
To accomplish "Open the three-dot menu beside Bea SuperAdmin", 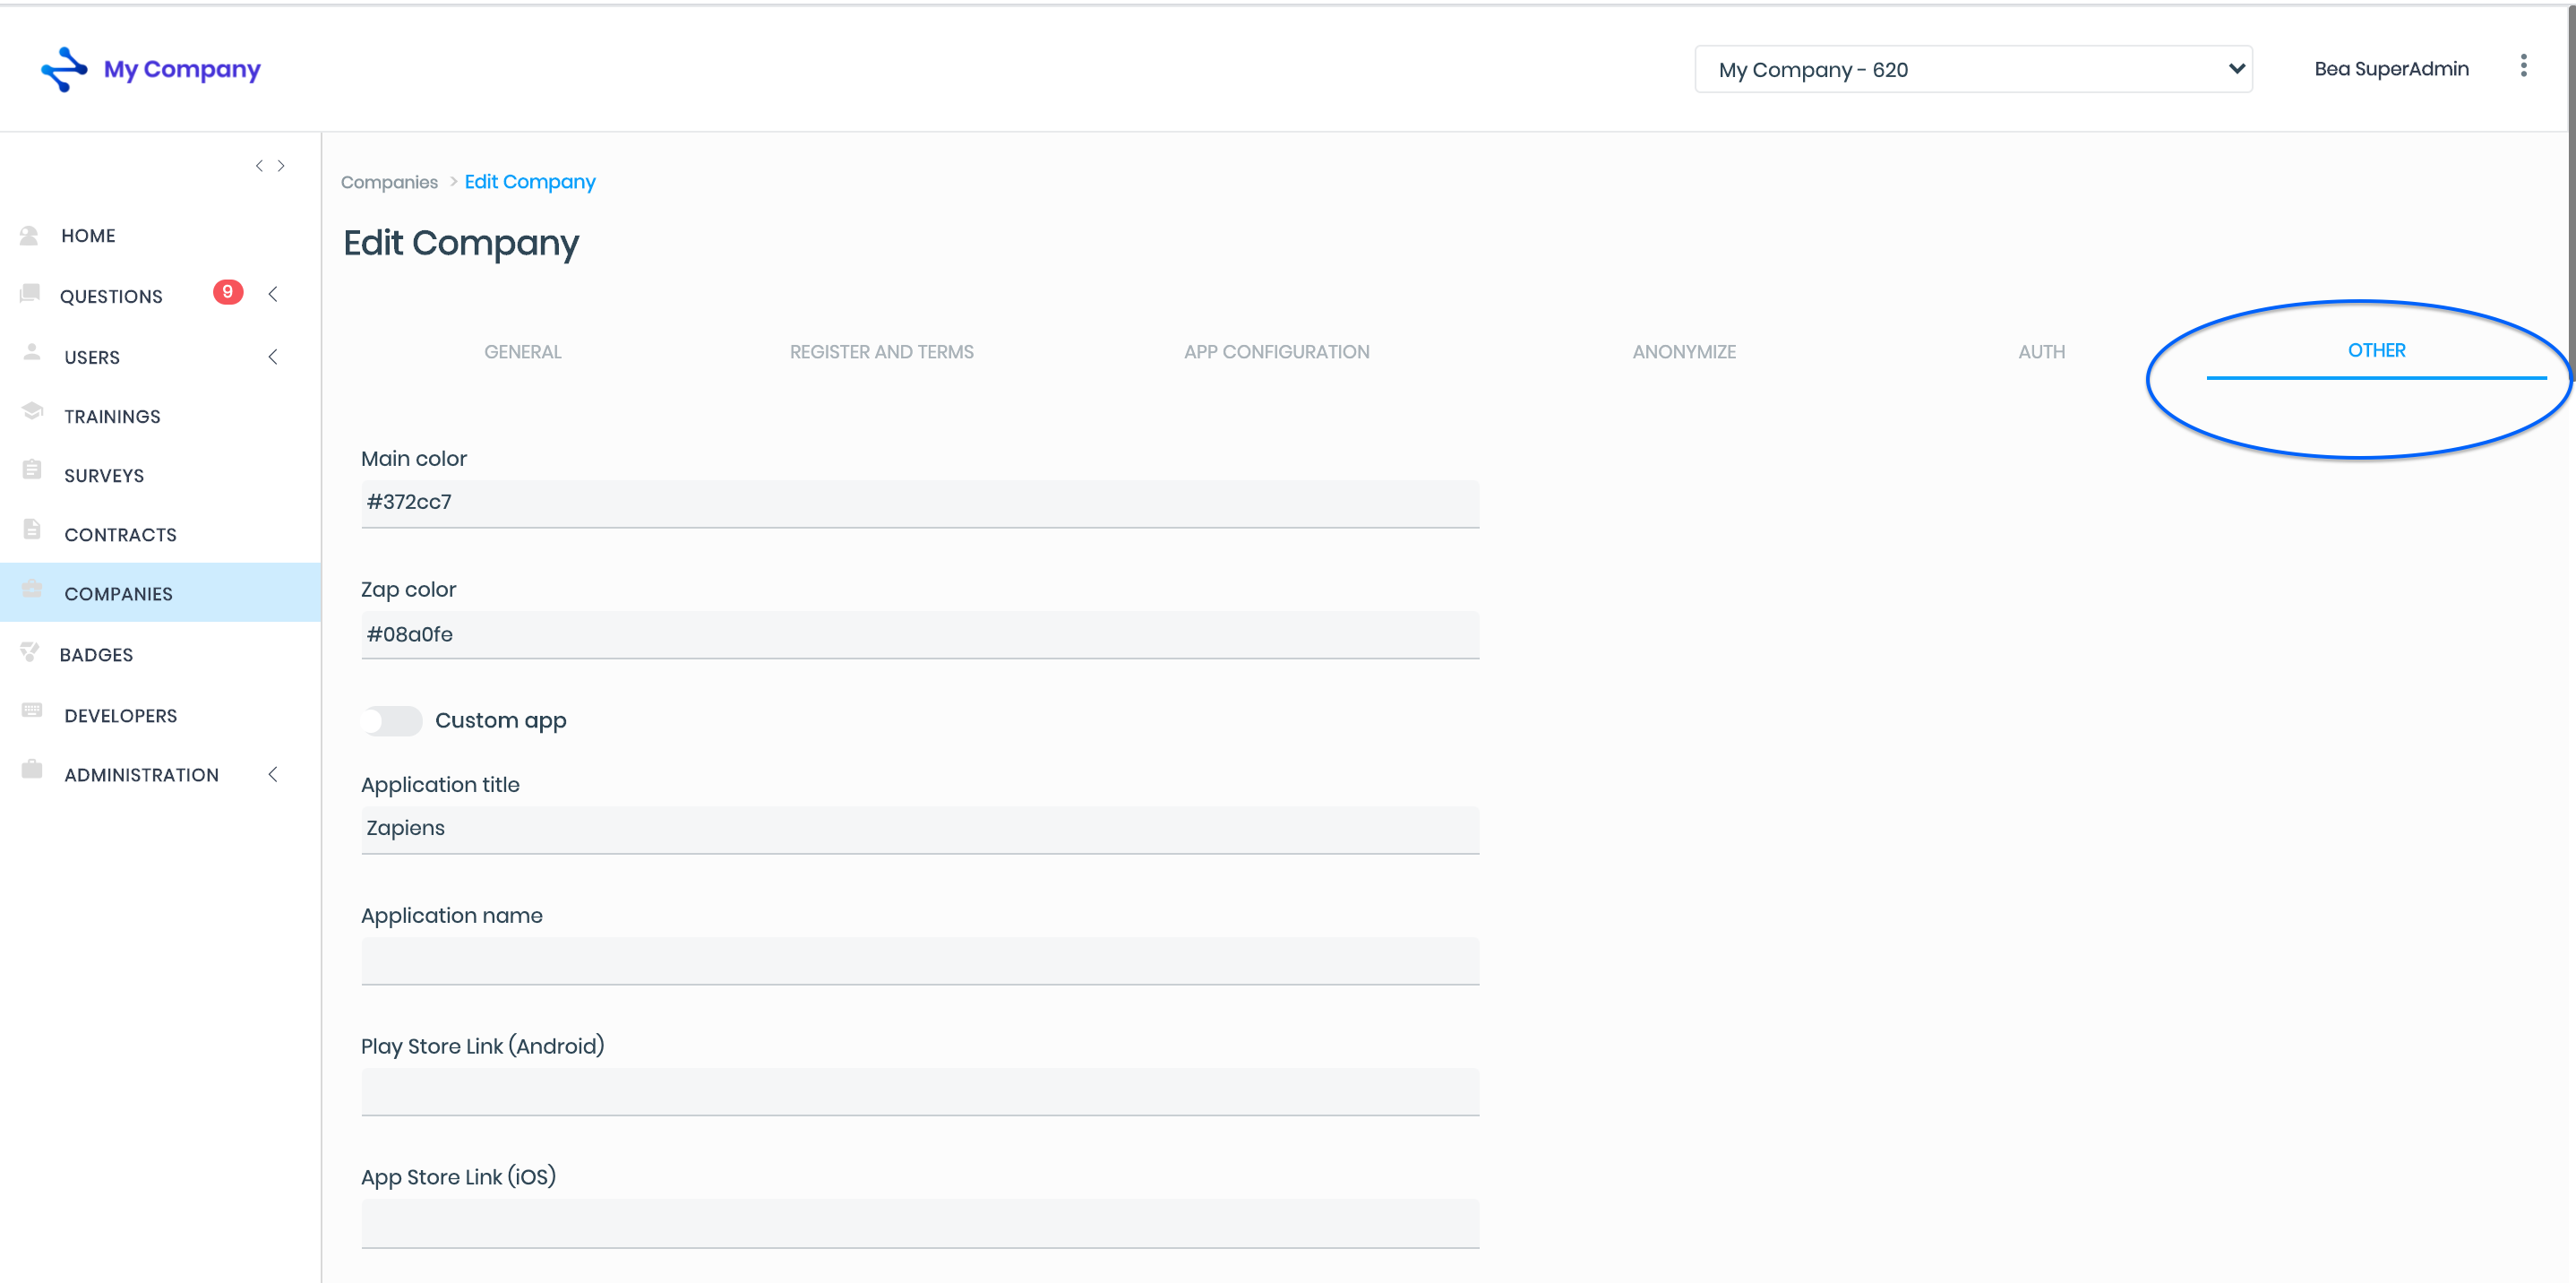I will (x=2522, y=66).
